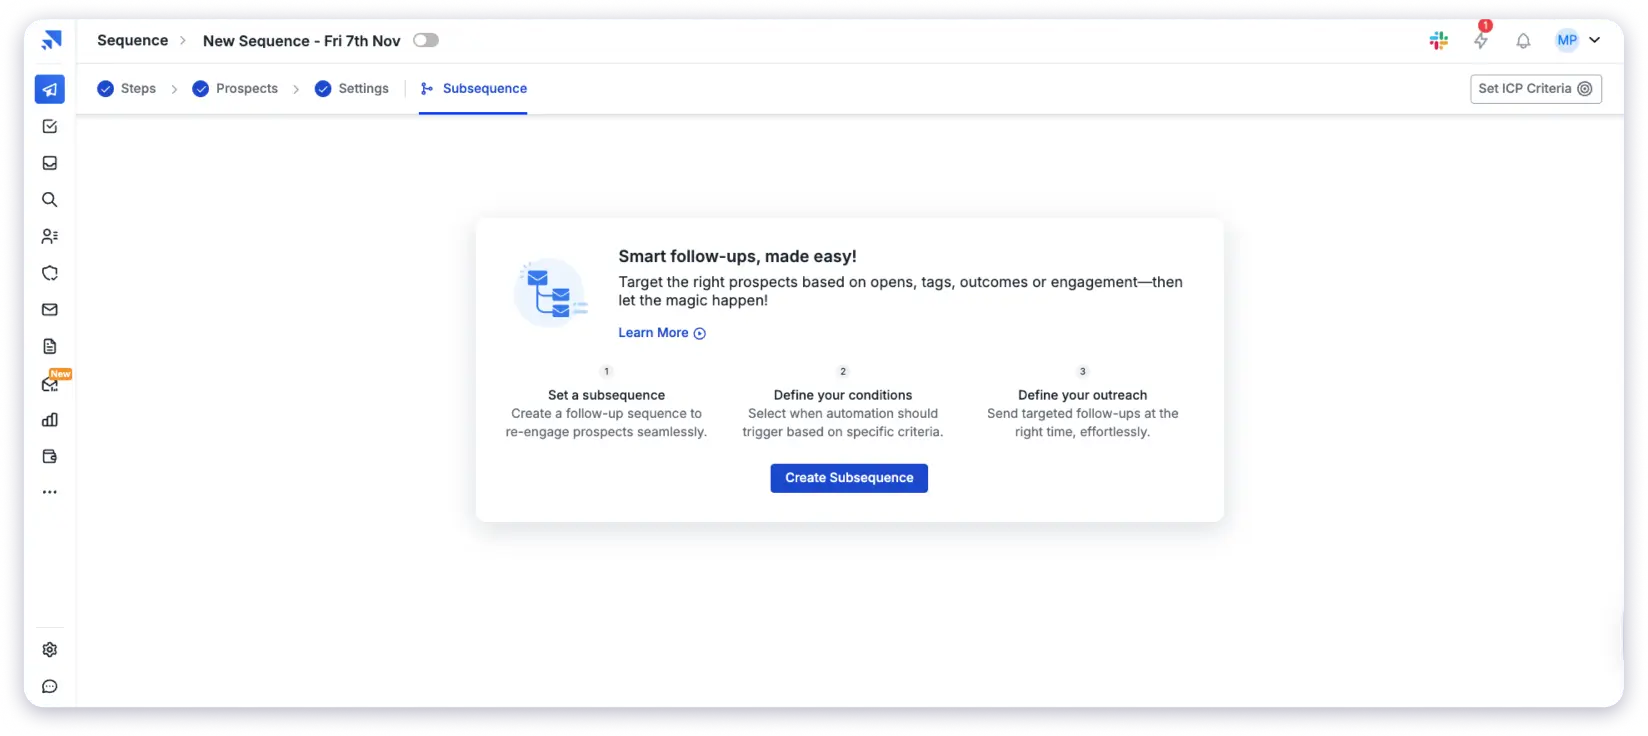
Task: Open the Slack integration icon
Action: point(1439,40)
